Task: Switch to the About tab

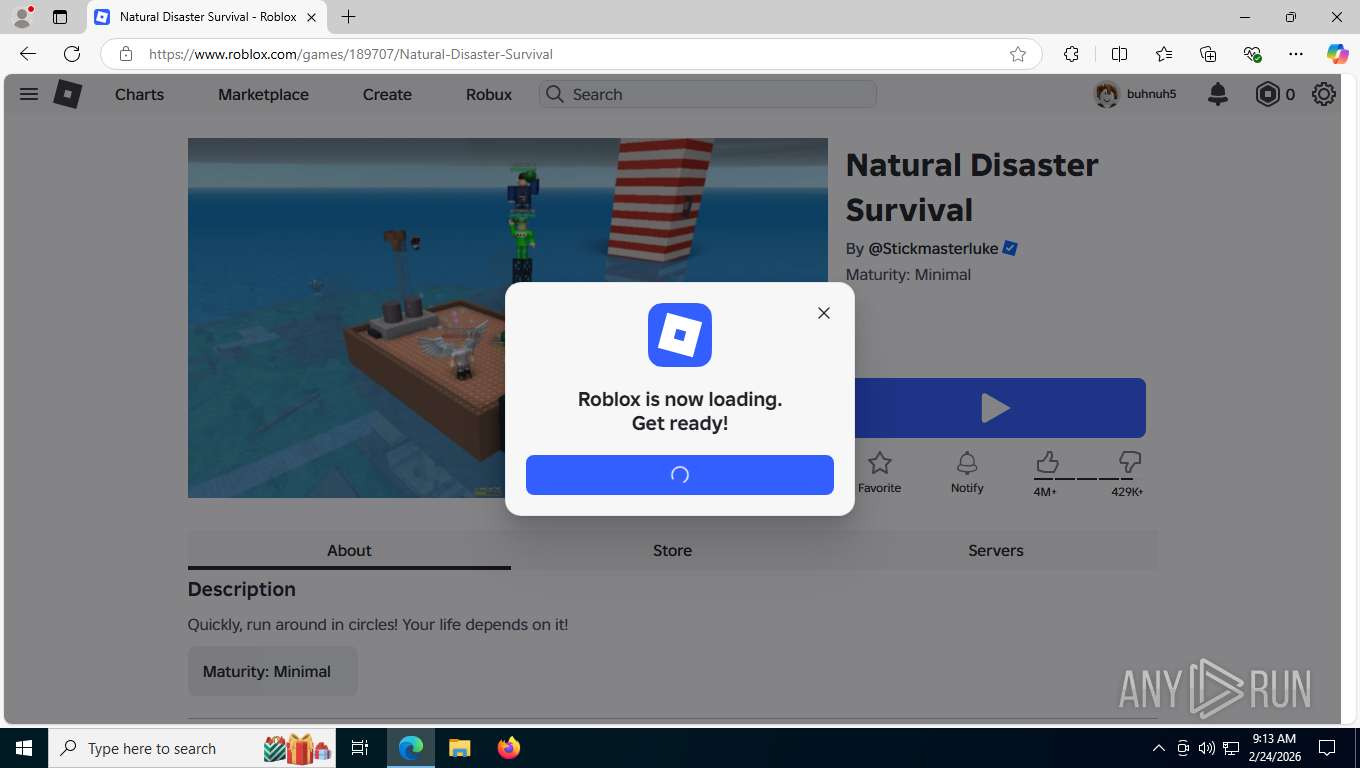Action: point(349,550)
